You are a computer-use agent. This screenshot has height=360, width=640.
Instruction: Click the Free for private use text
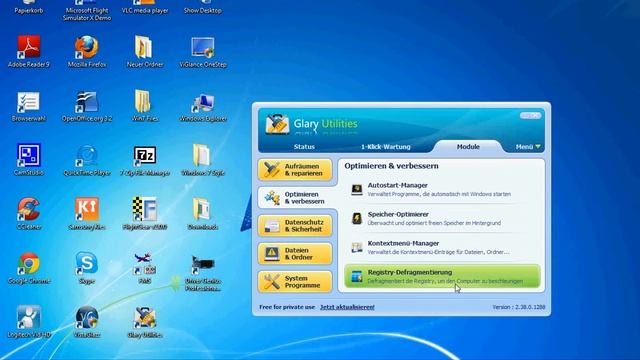pyautogui.click(x=287, y=307)
